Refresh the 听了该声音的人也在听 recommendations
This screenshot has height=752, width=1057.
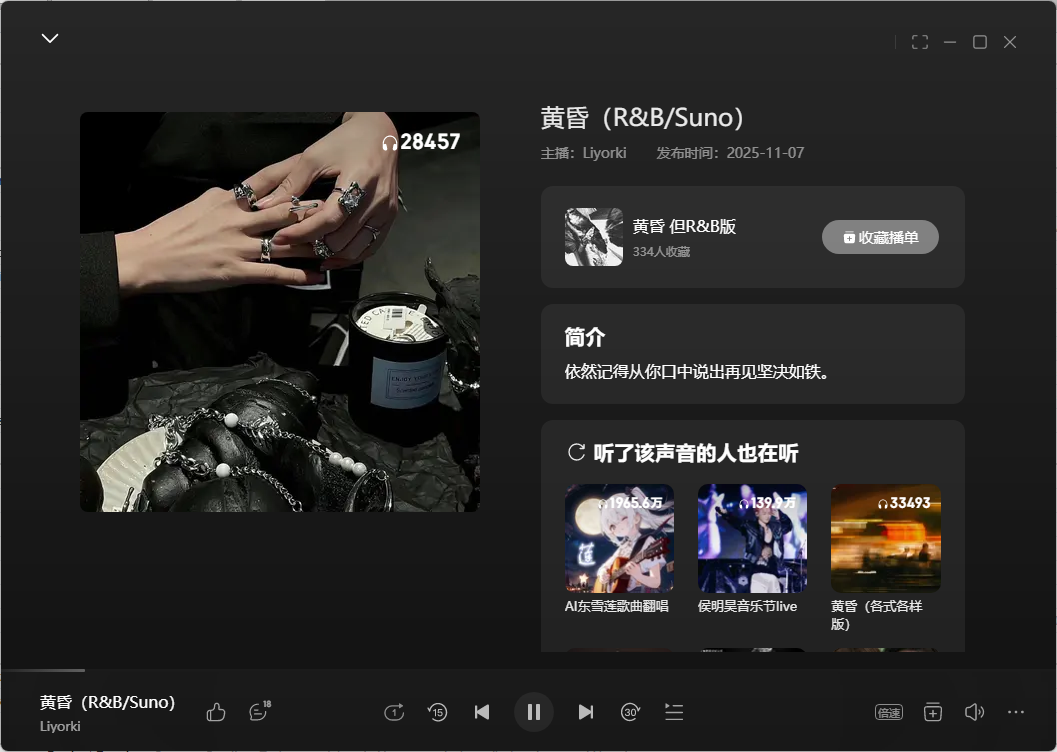[576, 453]
